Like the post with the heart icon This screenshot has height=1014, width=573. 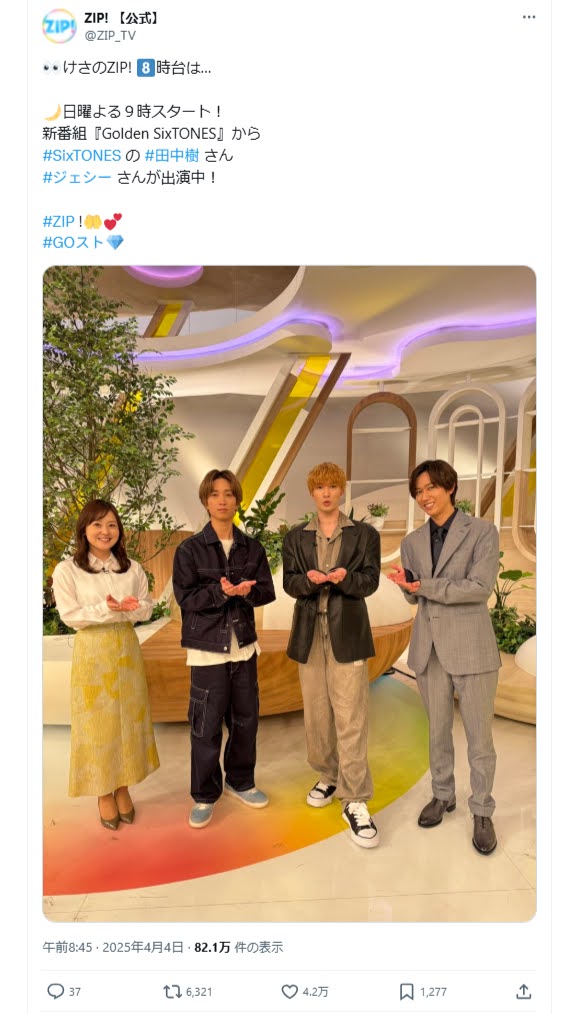(289, 991)
